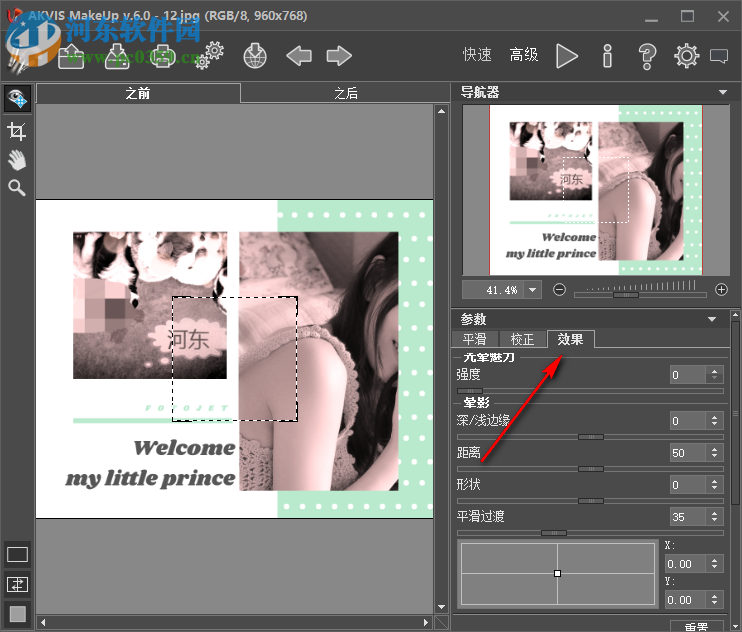The image size is (742, 632).
Task: Click the canvas vertical scrollbar up arrow
Action: [441, 111]
